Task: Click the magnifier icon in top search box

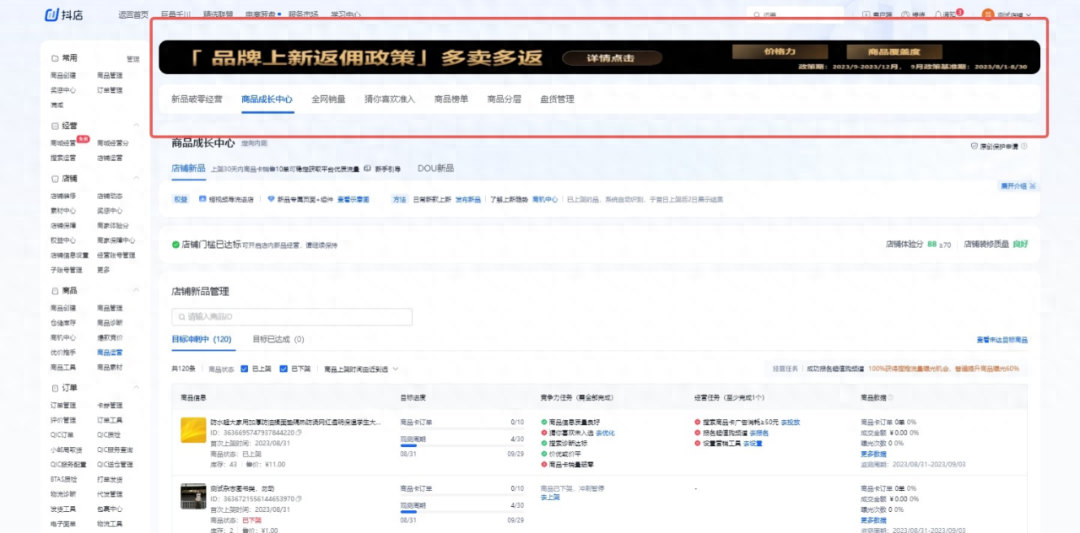Action: point(757,14)
